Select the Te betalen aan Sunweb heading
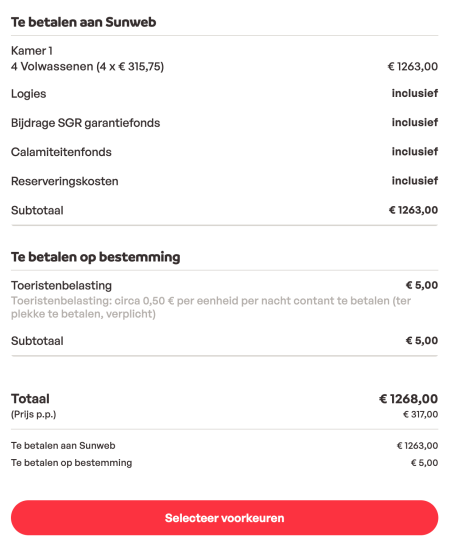This screenshot has height=544, width=450. pyautogui.click(x=83, y=22)
